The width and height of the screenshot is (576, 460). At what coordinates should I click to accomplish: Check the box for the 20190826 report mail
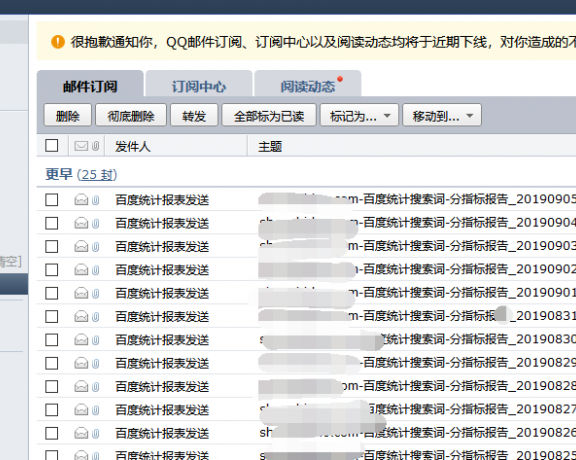tap(51, 433)
